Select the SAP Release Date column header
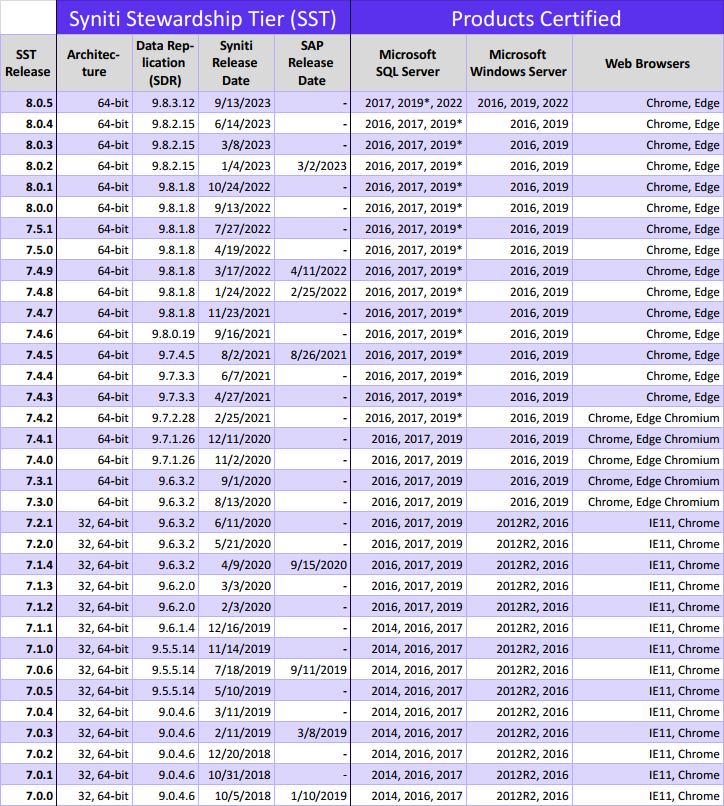Image resolution: width=724 pixels, height=806 pixels. pyautogui.click(x=312, y=63)
